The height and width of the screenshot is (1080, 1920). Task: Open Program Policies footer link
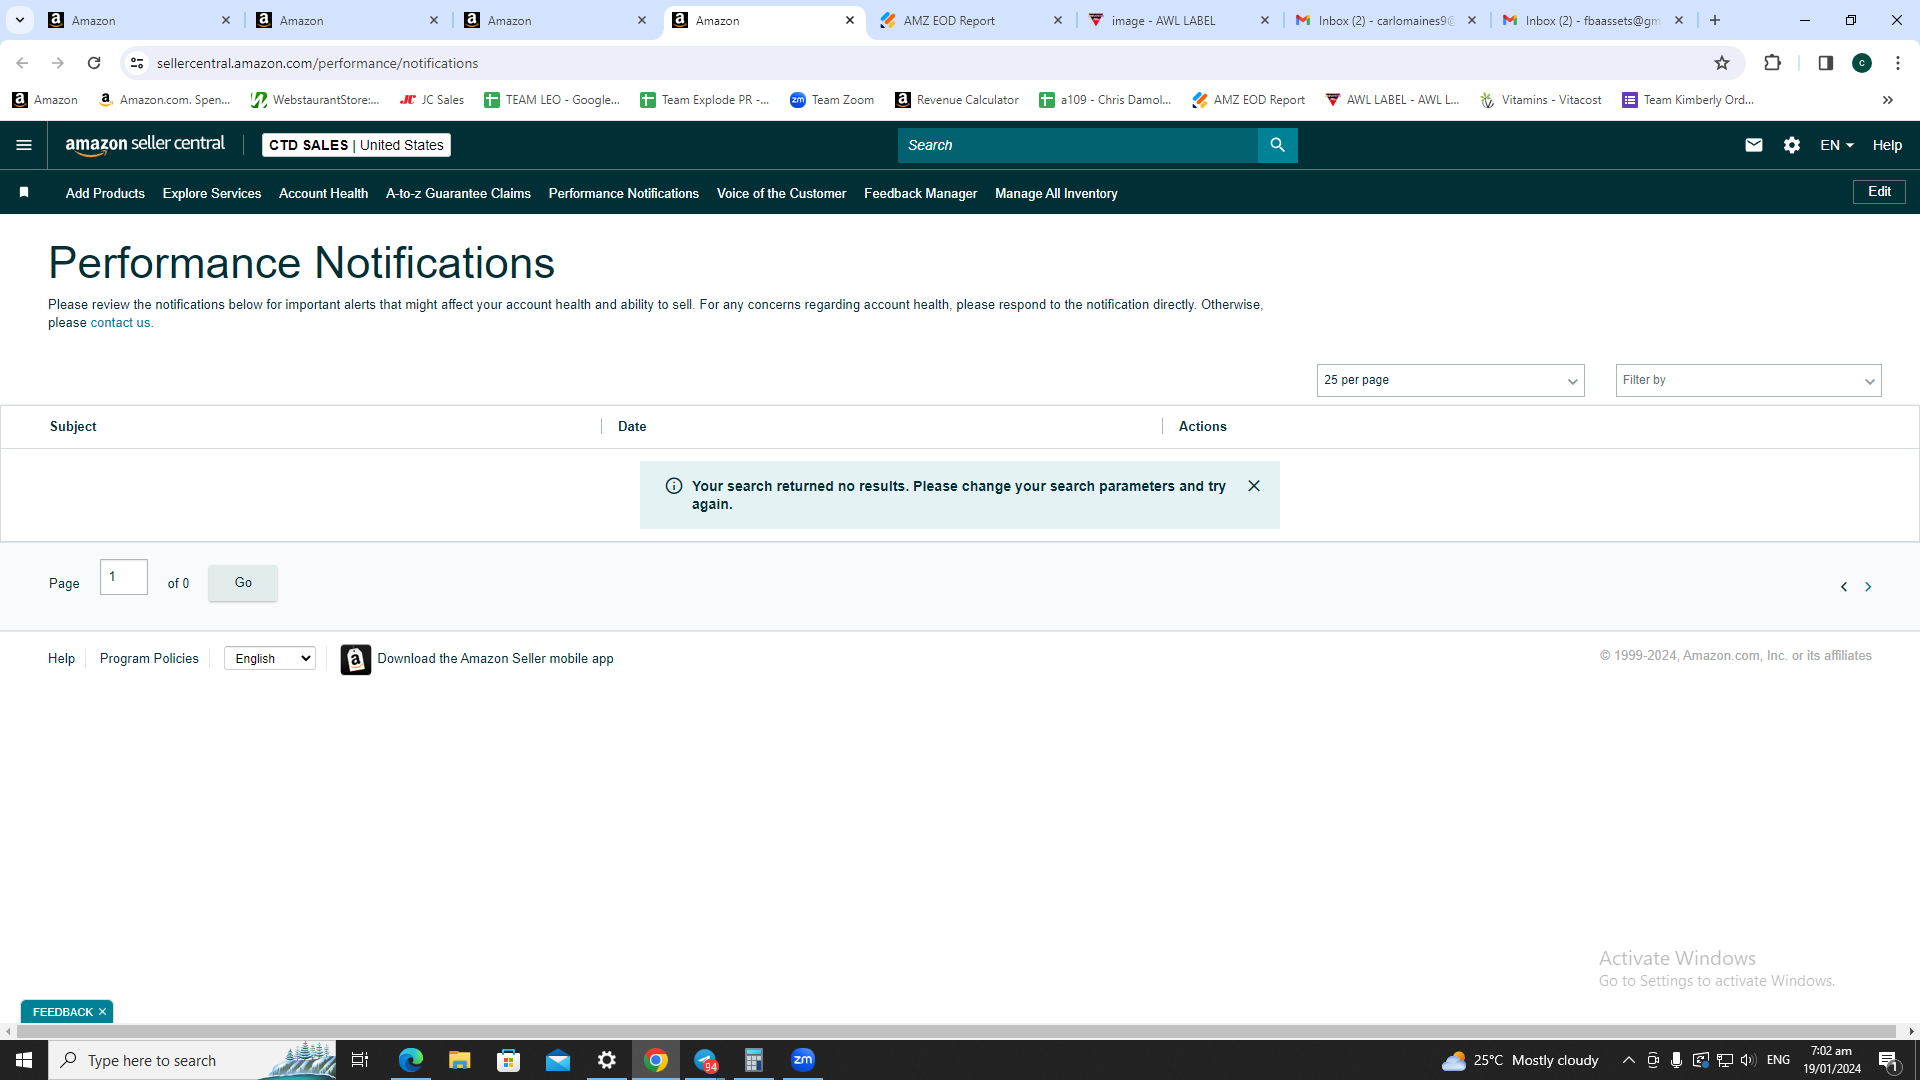(149, 658)
